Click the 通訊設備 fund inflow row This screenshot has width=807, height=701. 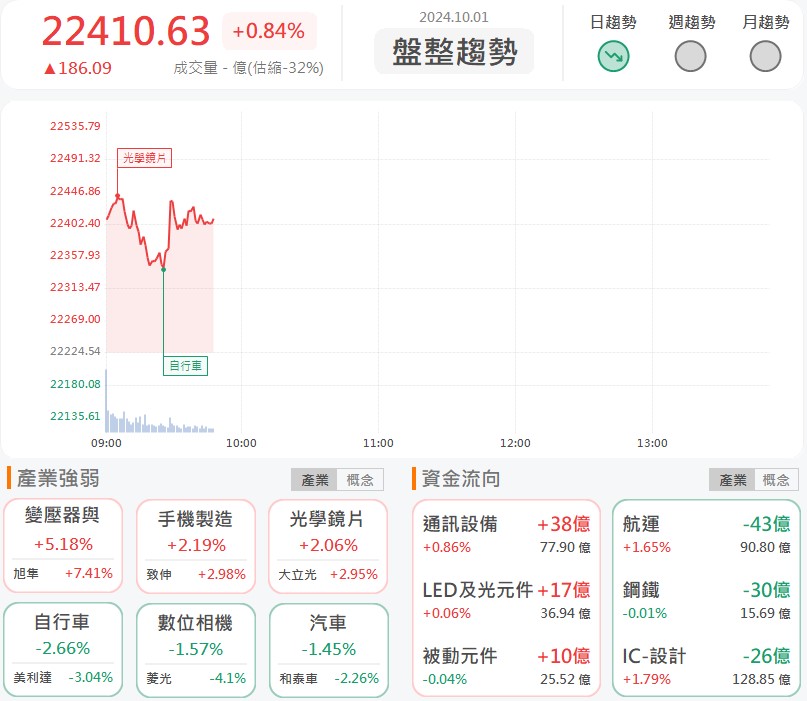[x=506, y=535]
